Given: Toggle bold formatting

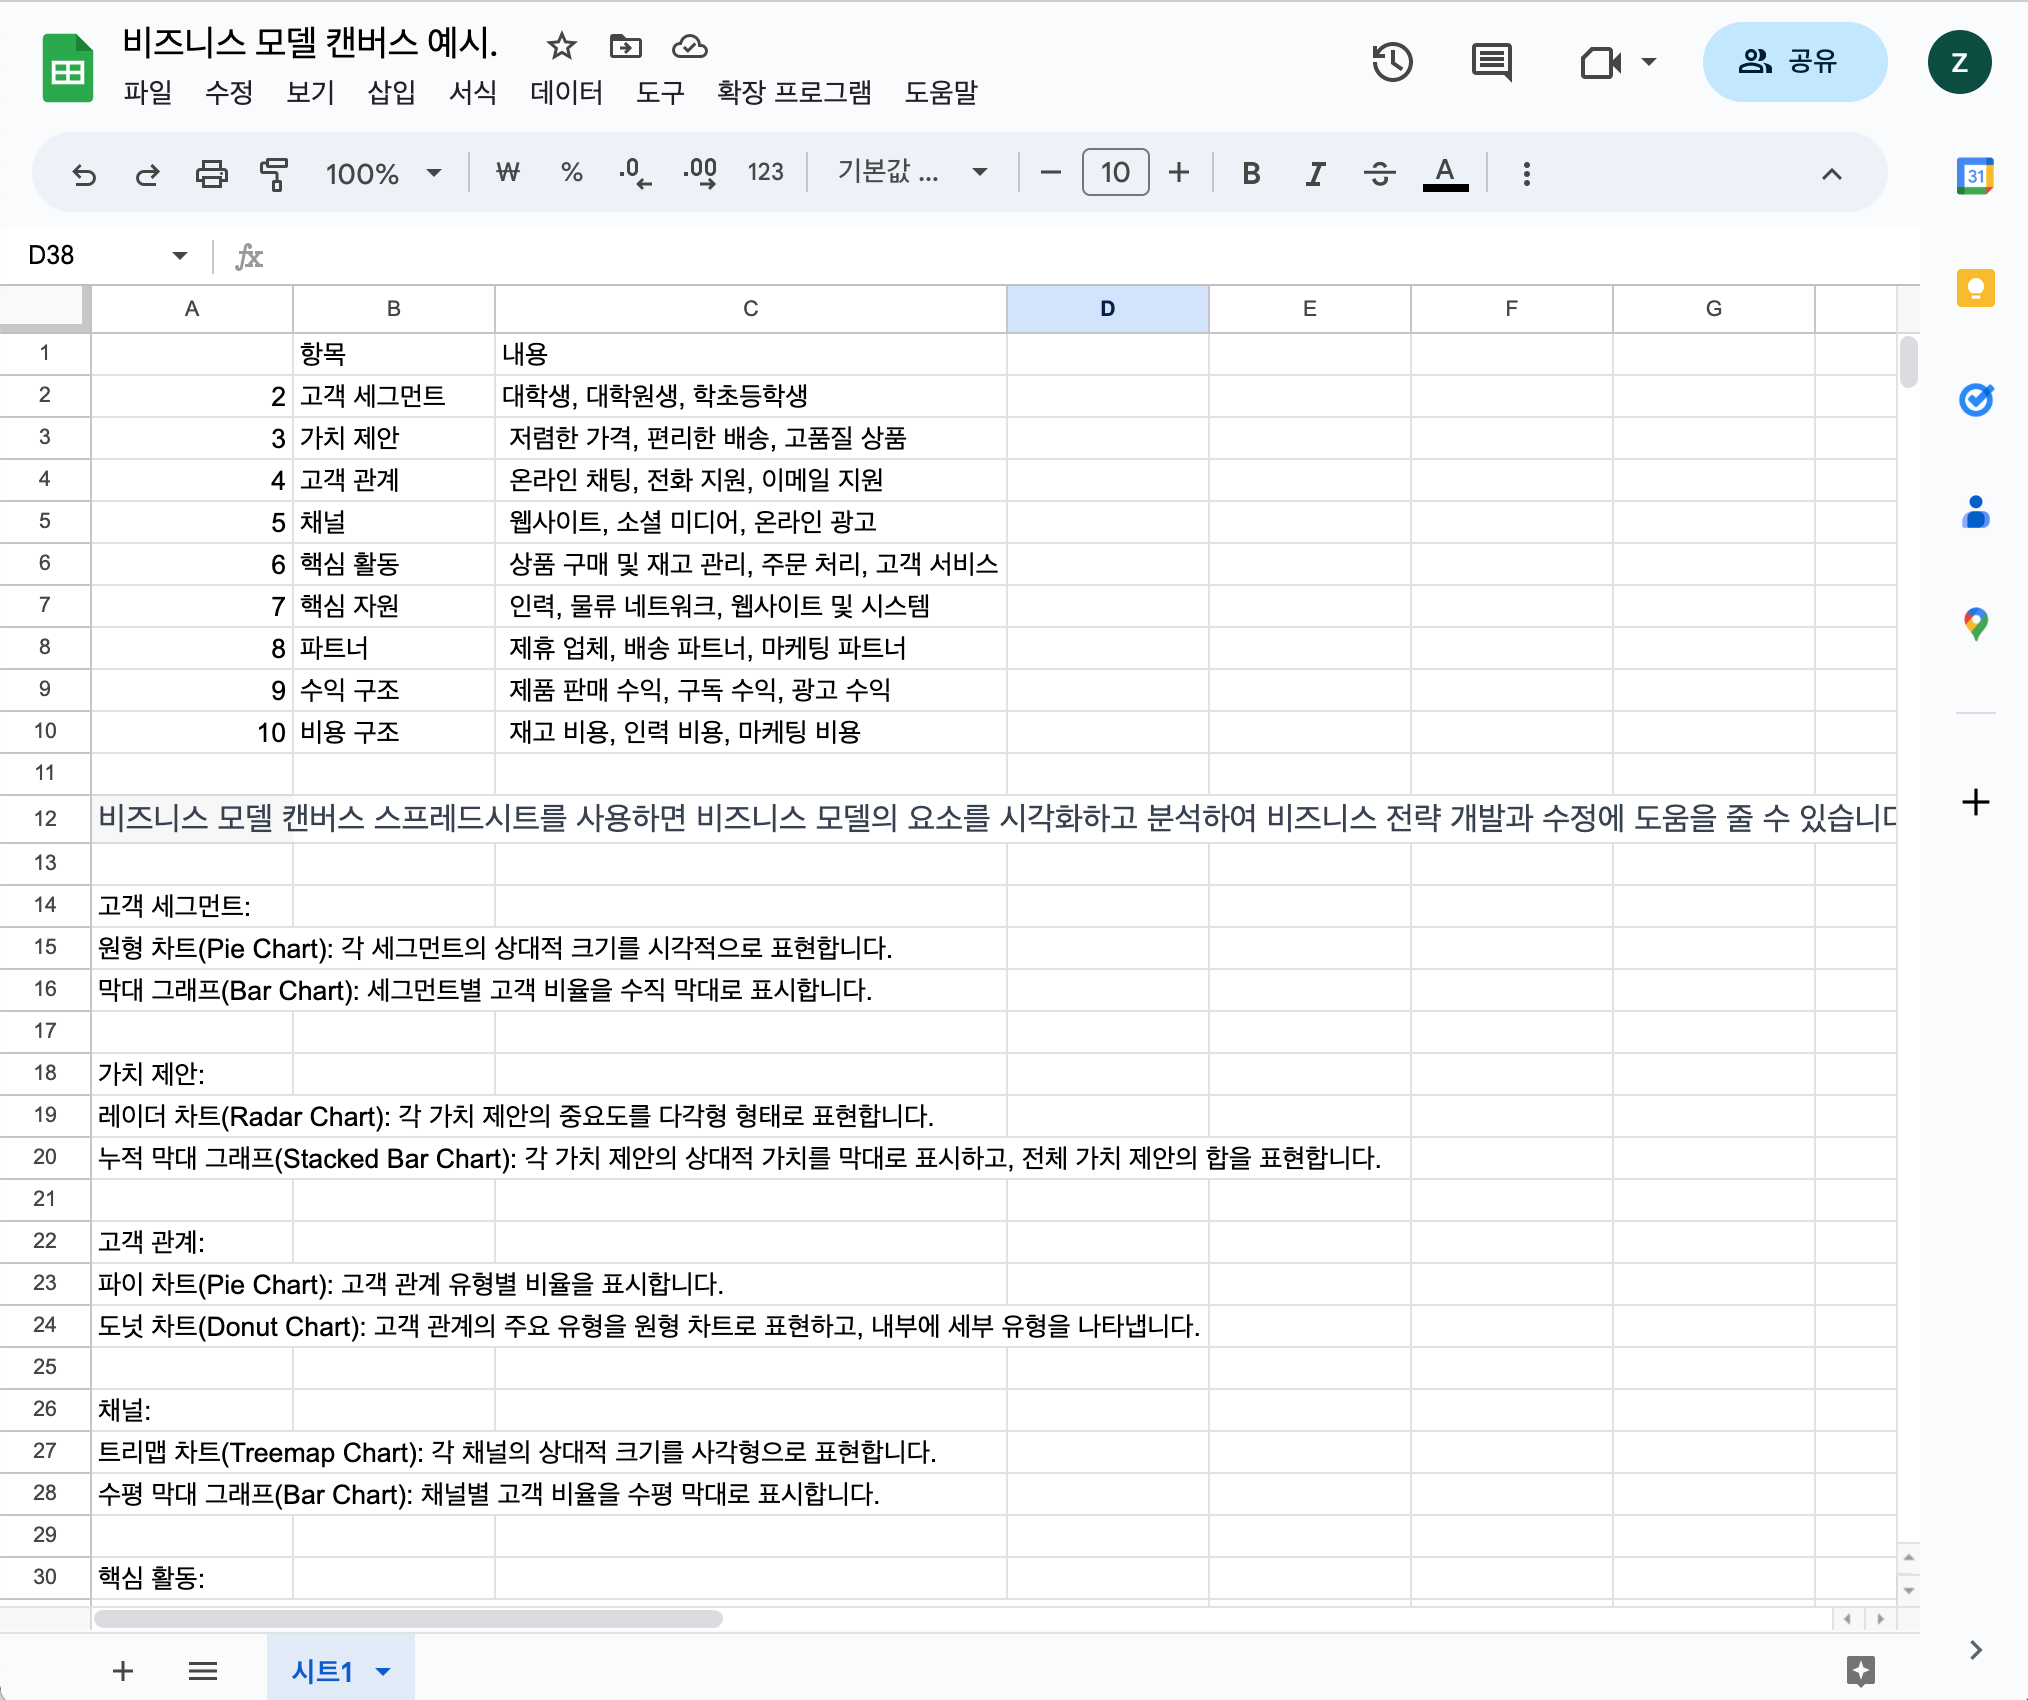Looking at the screenshot, I should pyautogui.click(x=1251, y=174).
